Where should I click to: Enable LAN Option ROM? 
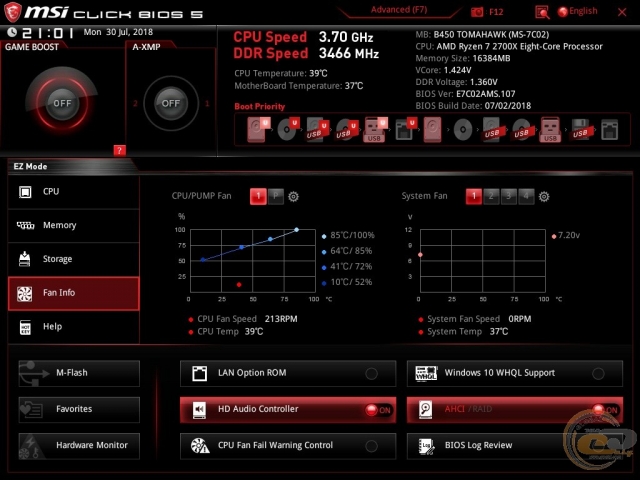(x=371, y=373)
